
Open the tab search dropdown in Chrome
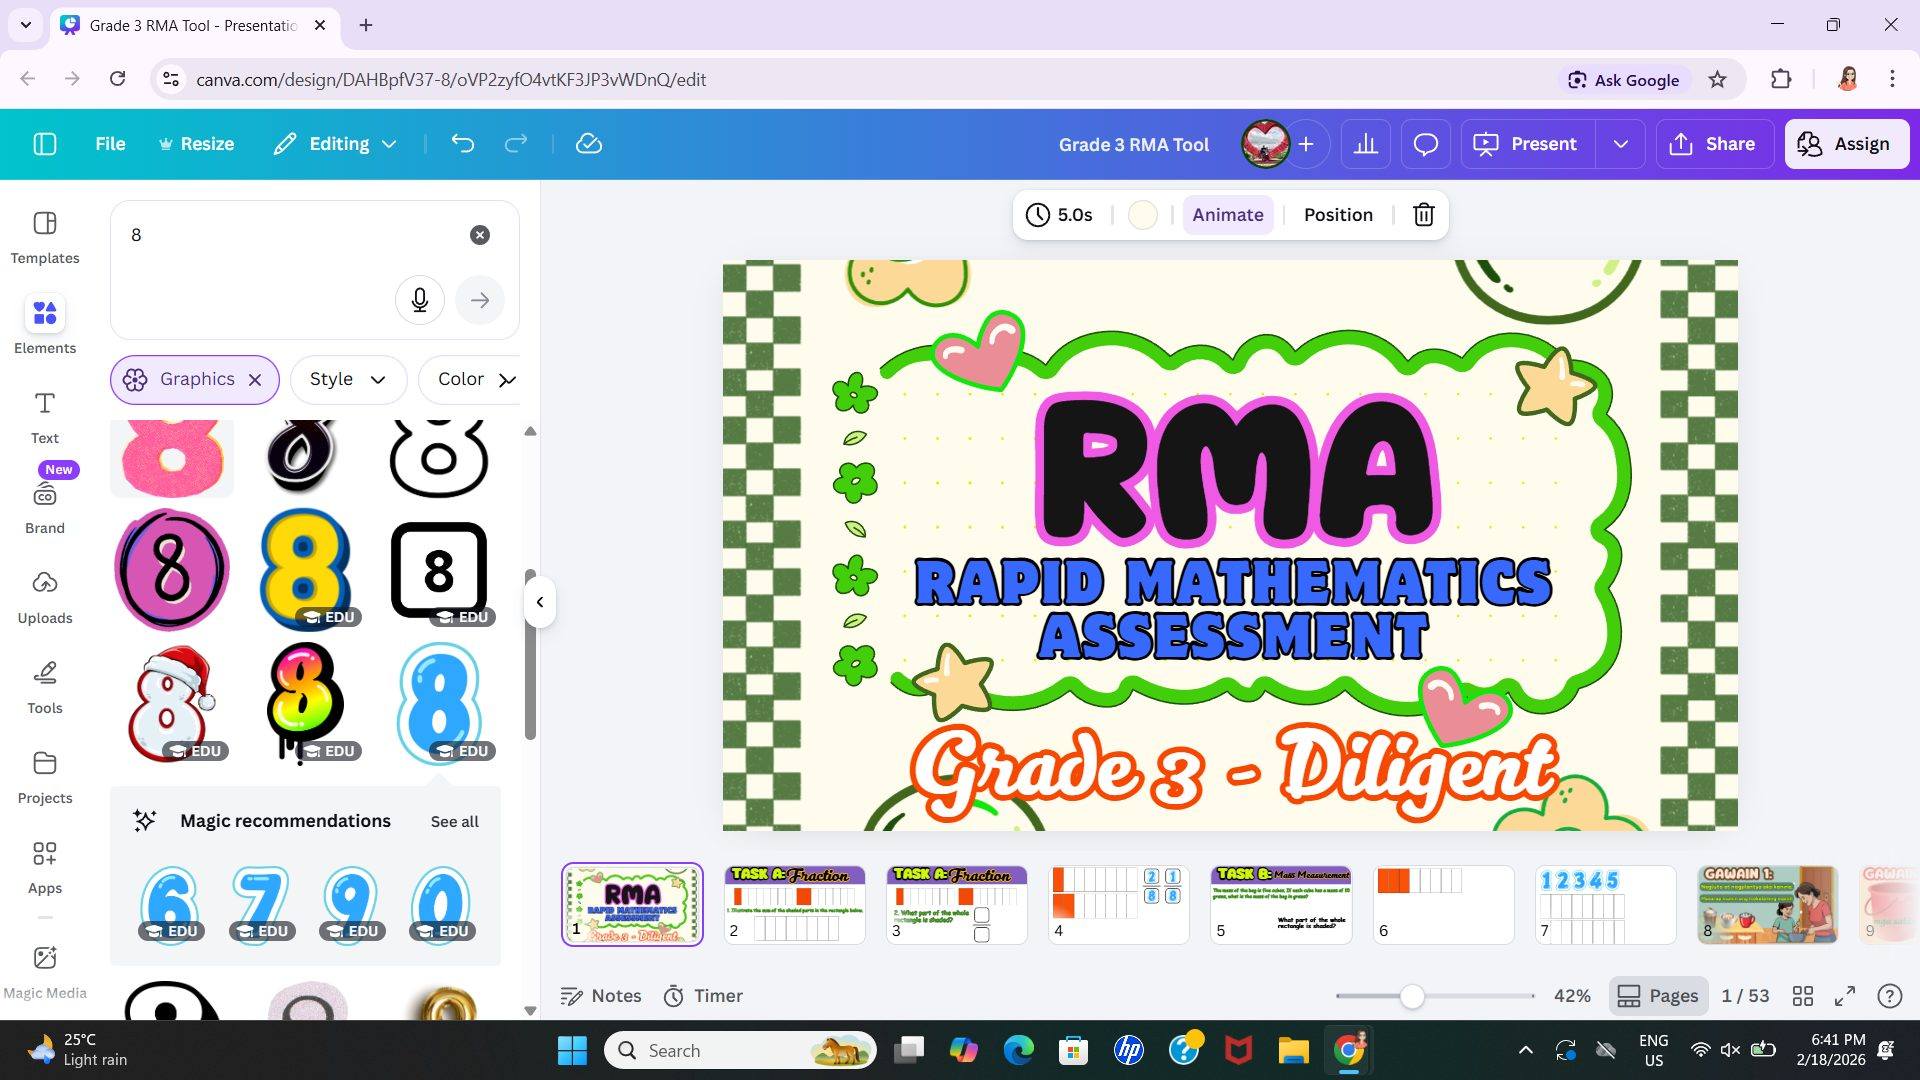pyautogui.click(x=26, y=25)
